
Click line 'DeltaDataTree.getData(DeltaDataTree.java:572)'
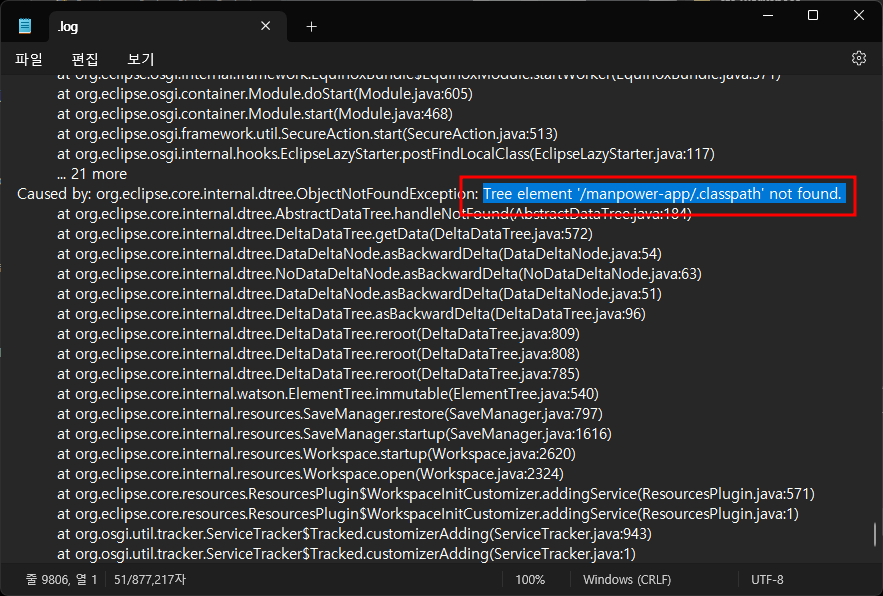coord(324,234)
